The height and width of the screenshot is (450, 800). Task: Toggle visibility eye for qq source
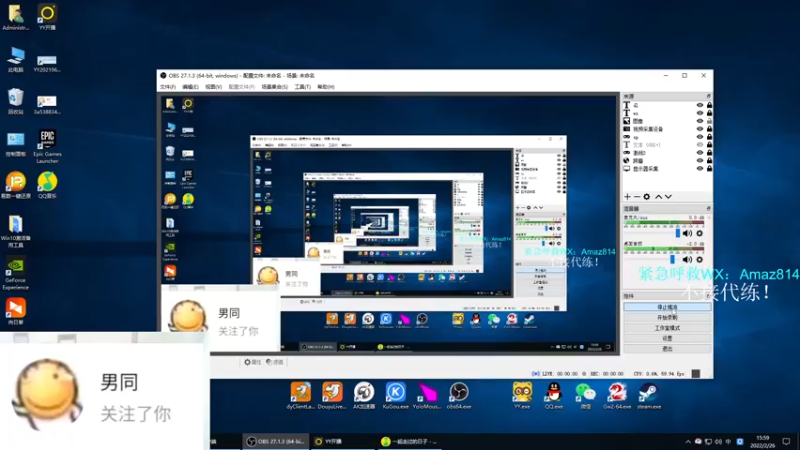click(x=699, y=137)
